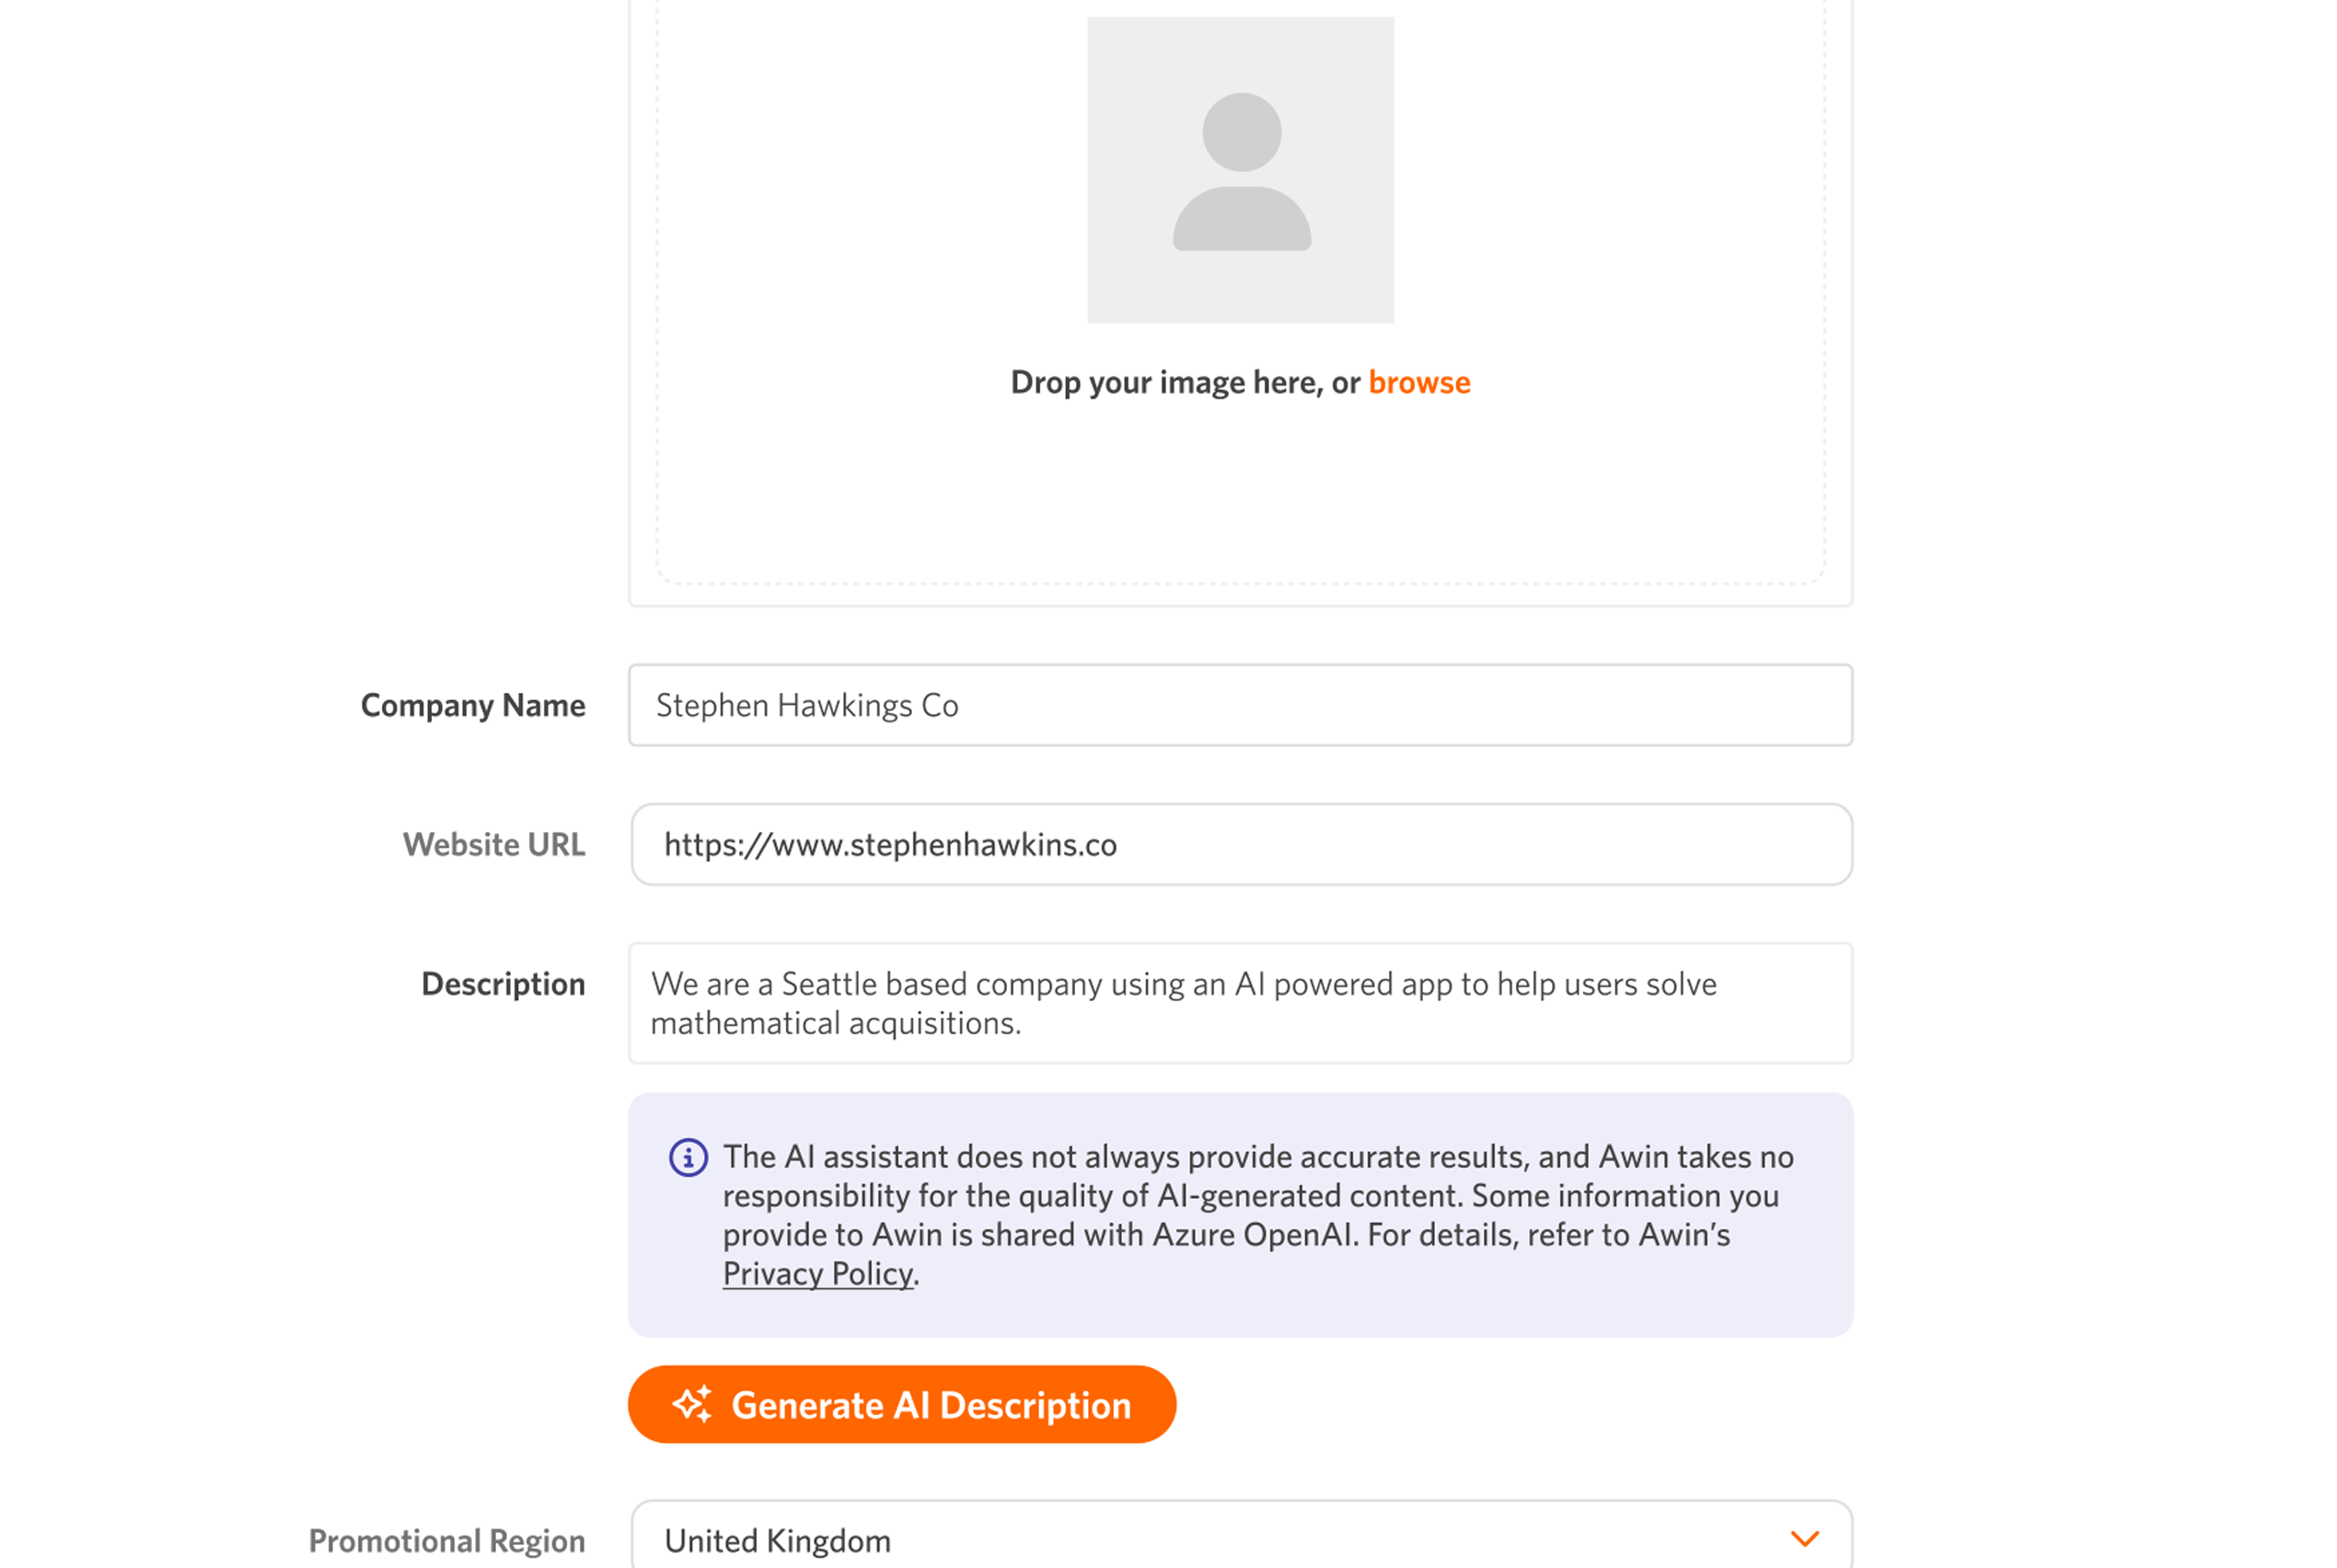Click the Description field label
This screenshot has width=2337, height=1568.
click(x=503, y=984)
